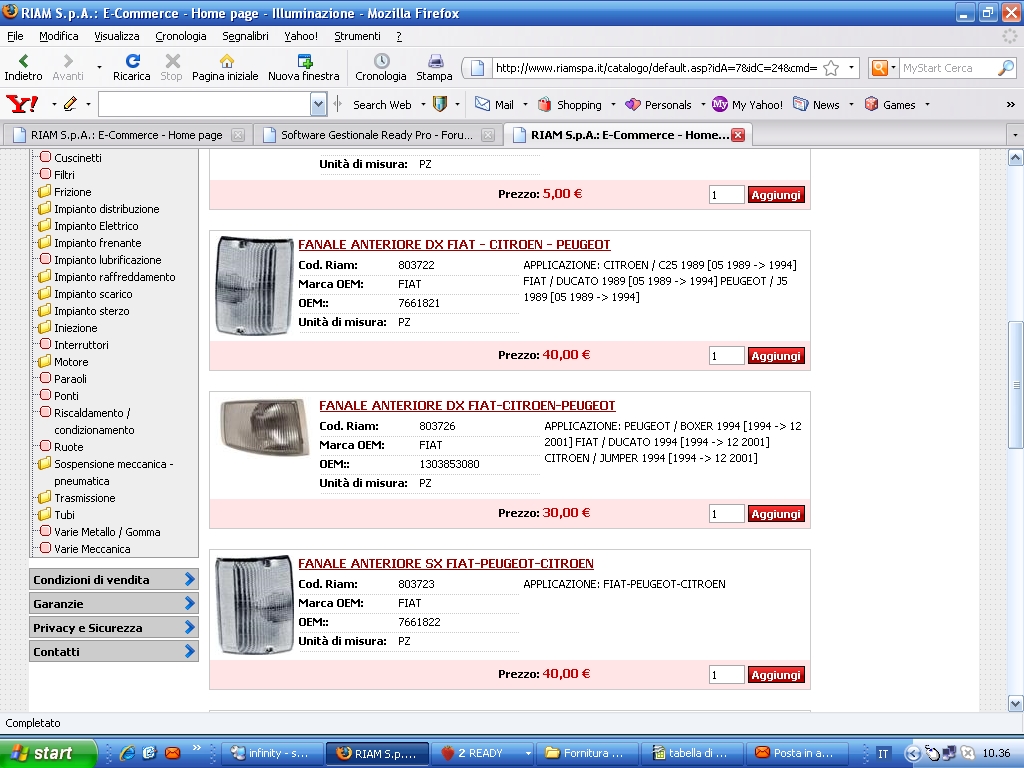Open the URL bar history dropdown arrow

[851, 67]
